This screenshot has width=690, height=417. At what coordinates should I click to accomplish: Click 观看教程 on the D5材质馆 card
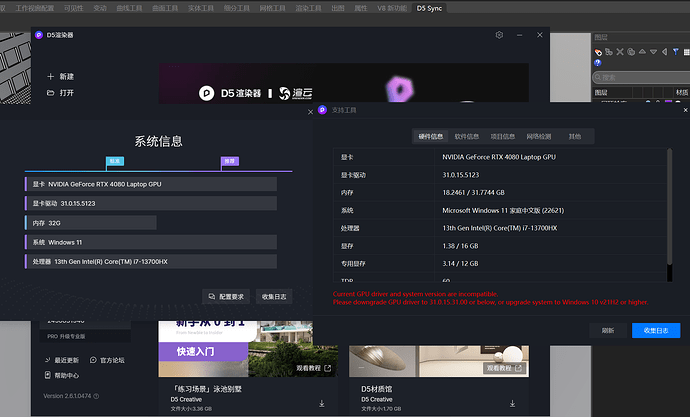click(x=504, y=368)
